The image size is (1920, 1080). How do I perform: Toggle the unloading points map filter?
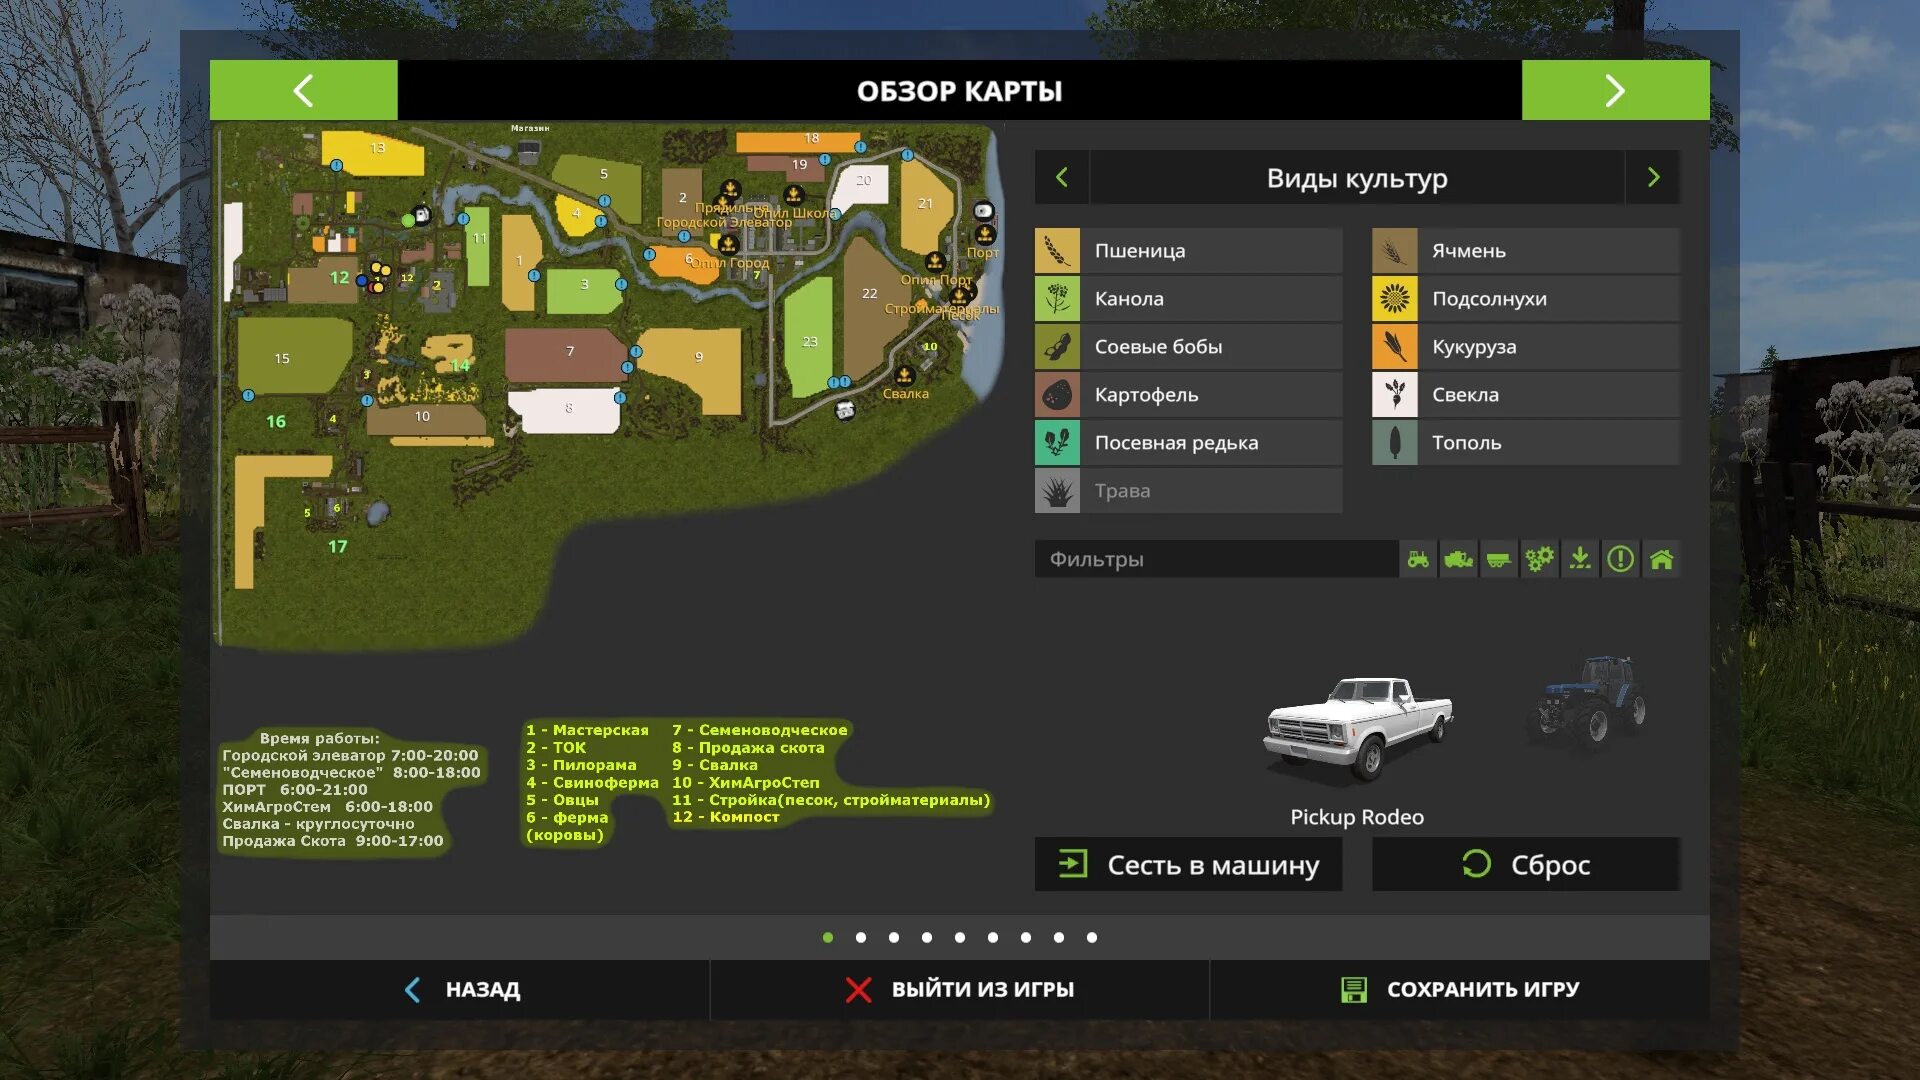(x=1580, y=559)
